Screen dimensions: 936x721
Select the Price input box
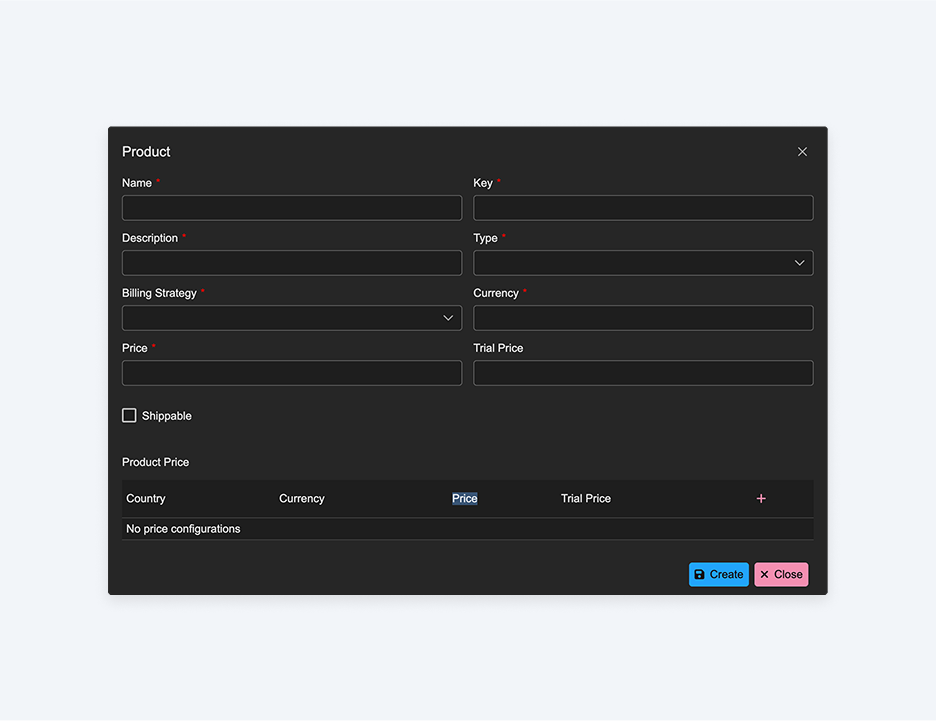click(292, 373)
